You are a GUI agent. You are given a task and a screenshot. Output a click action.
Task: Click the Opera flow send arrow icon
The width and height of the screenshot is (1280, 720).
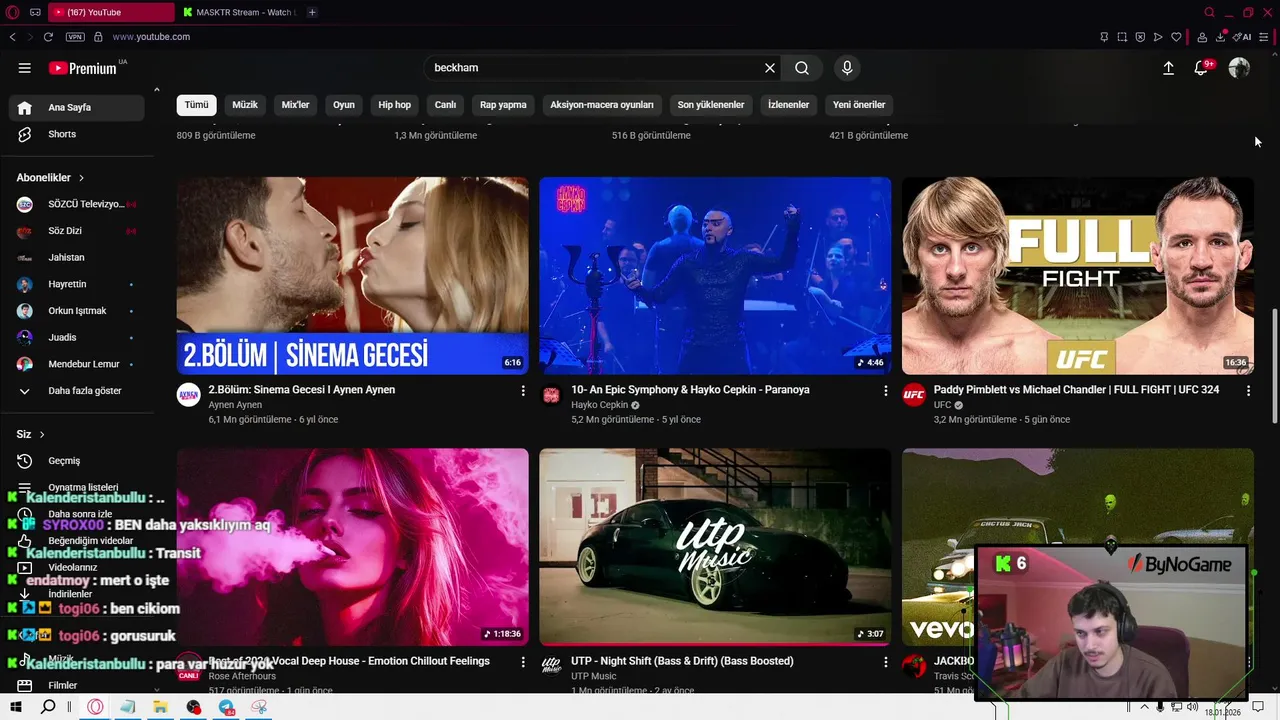coord(1158,37)
